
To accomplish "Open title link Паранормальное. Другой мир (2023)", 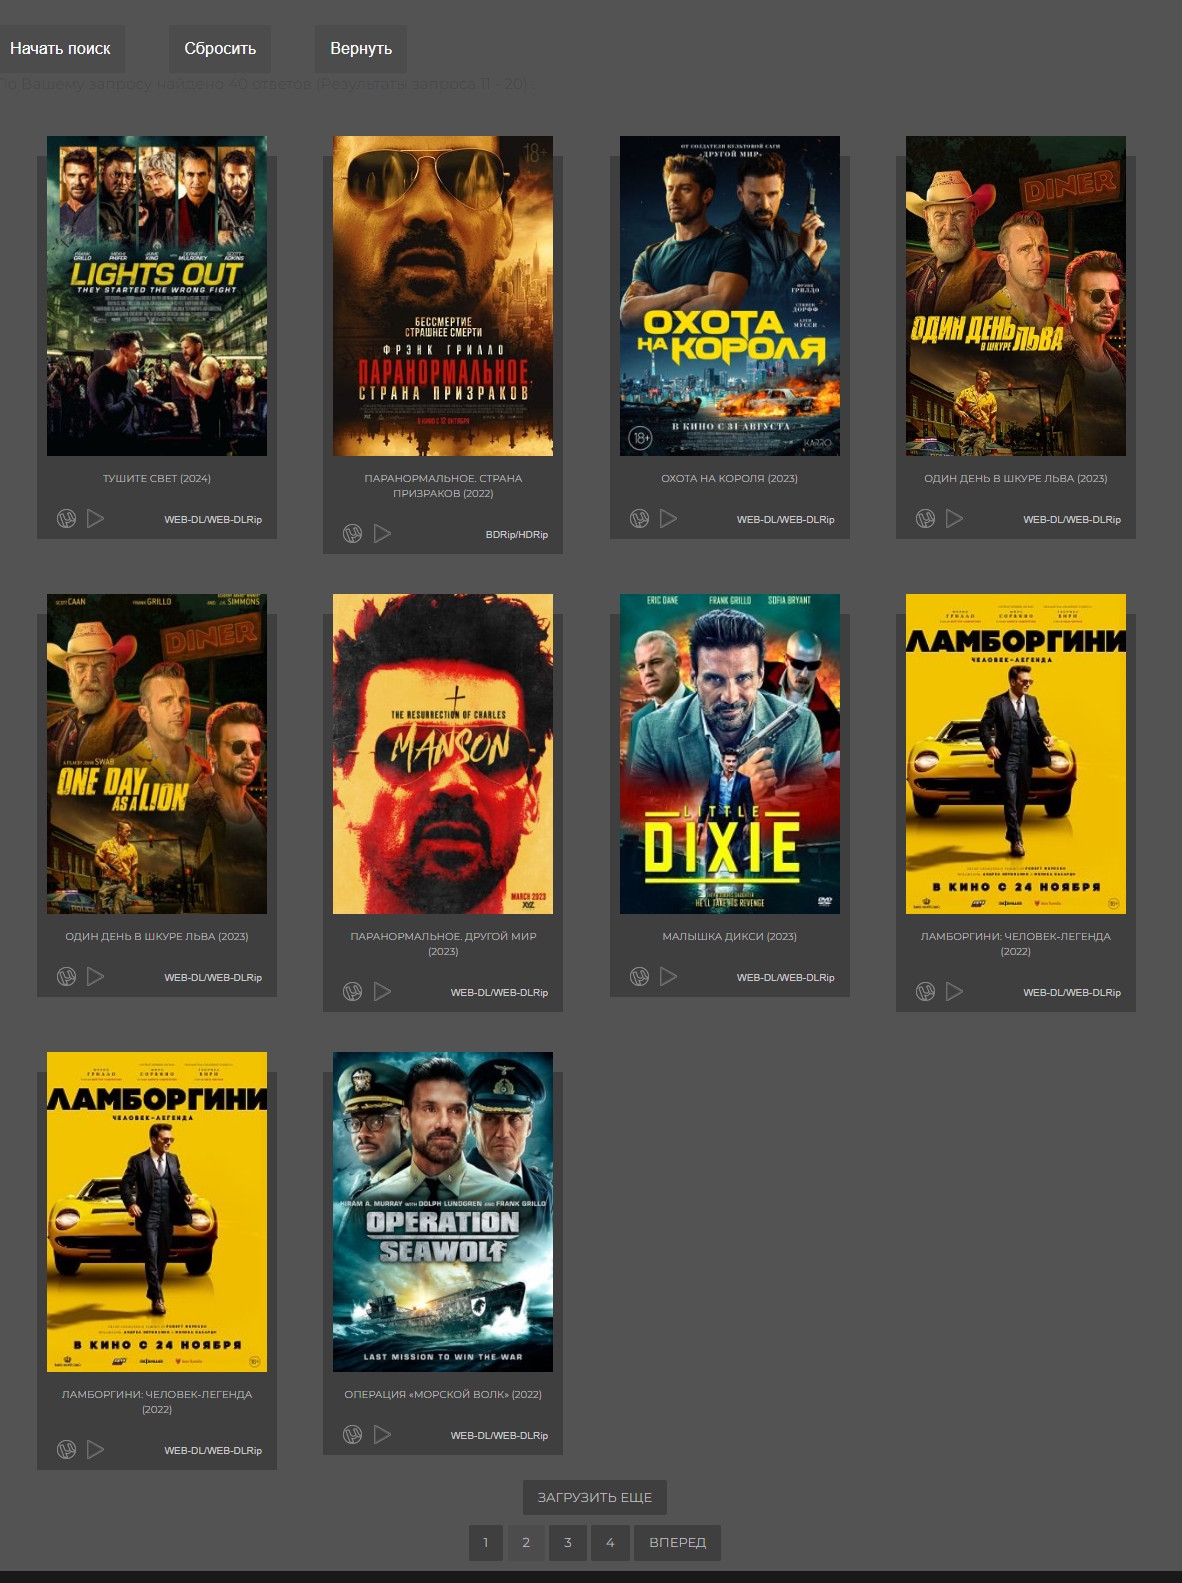I will click(443, 944).
